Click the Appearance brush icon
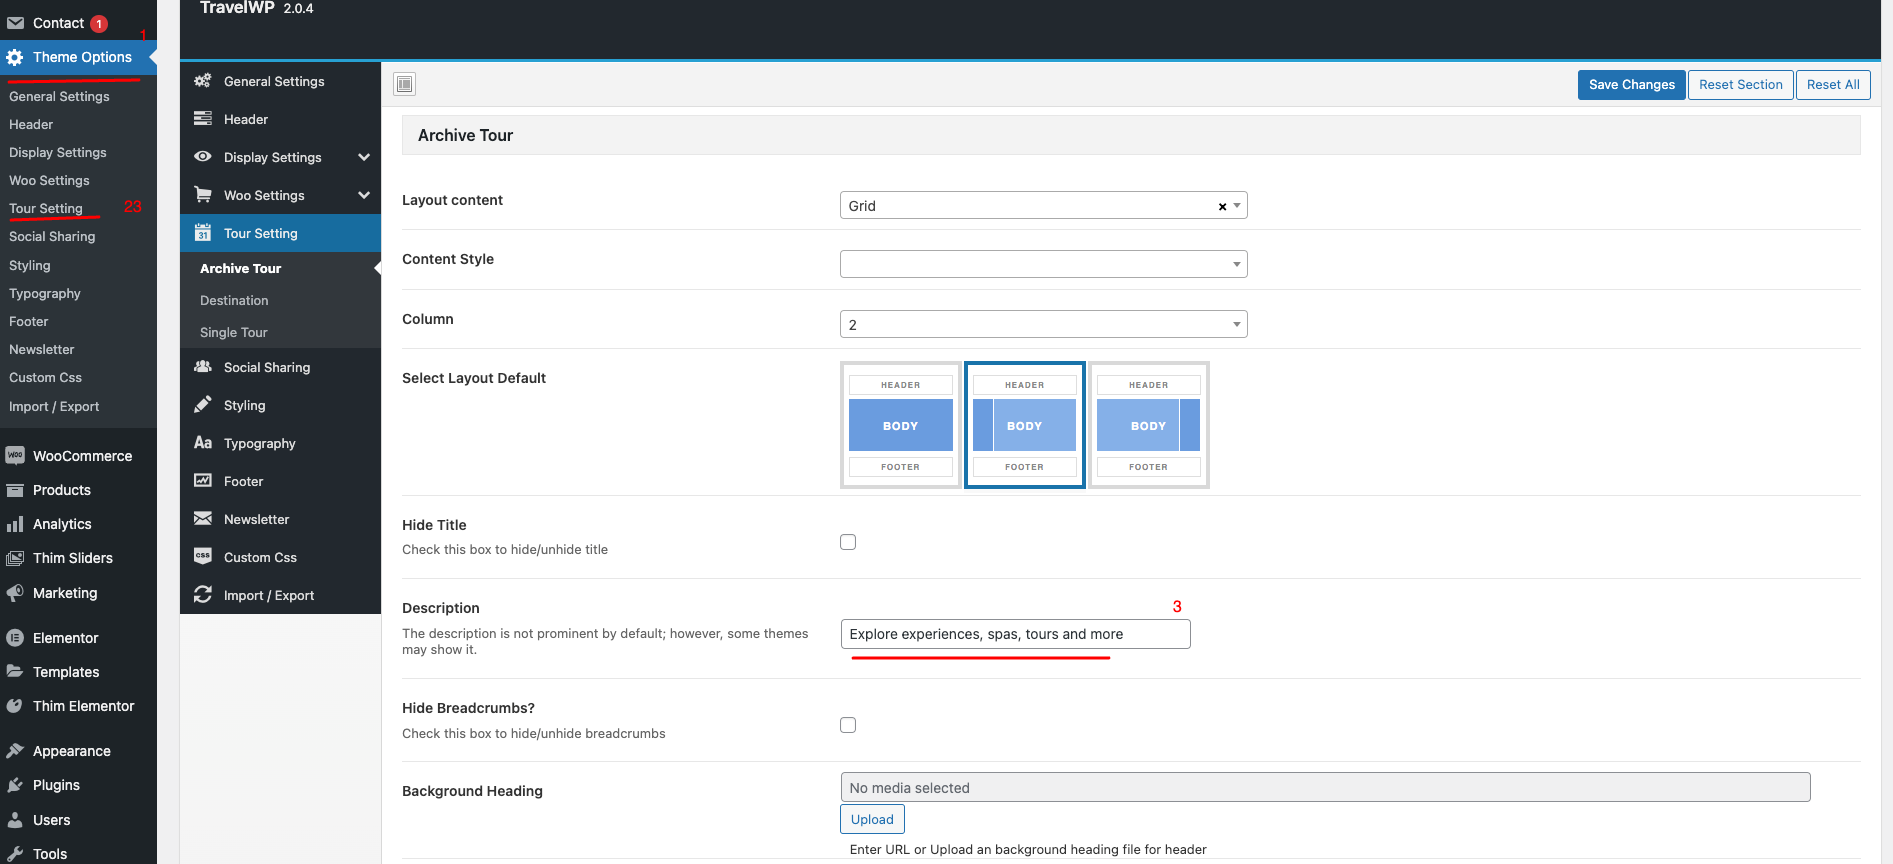 tap(15, 751)
